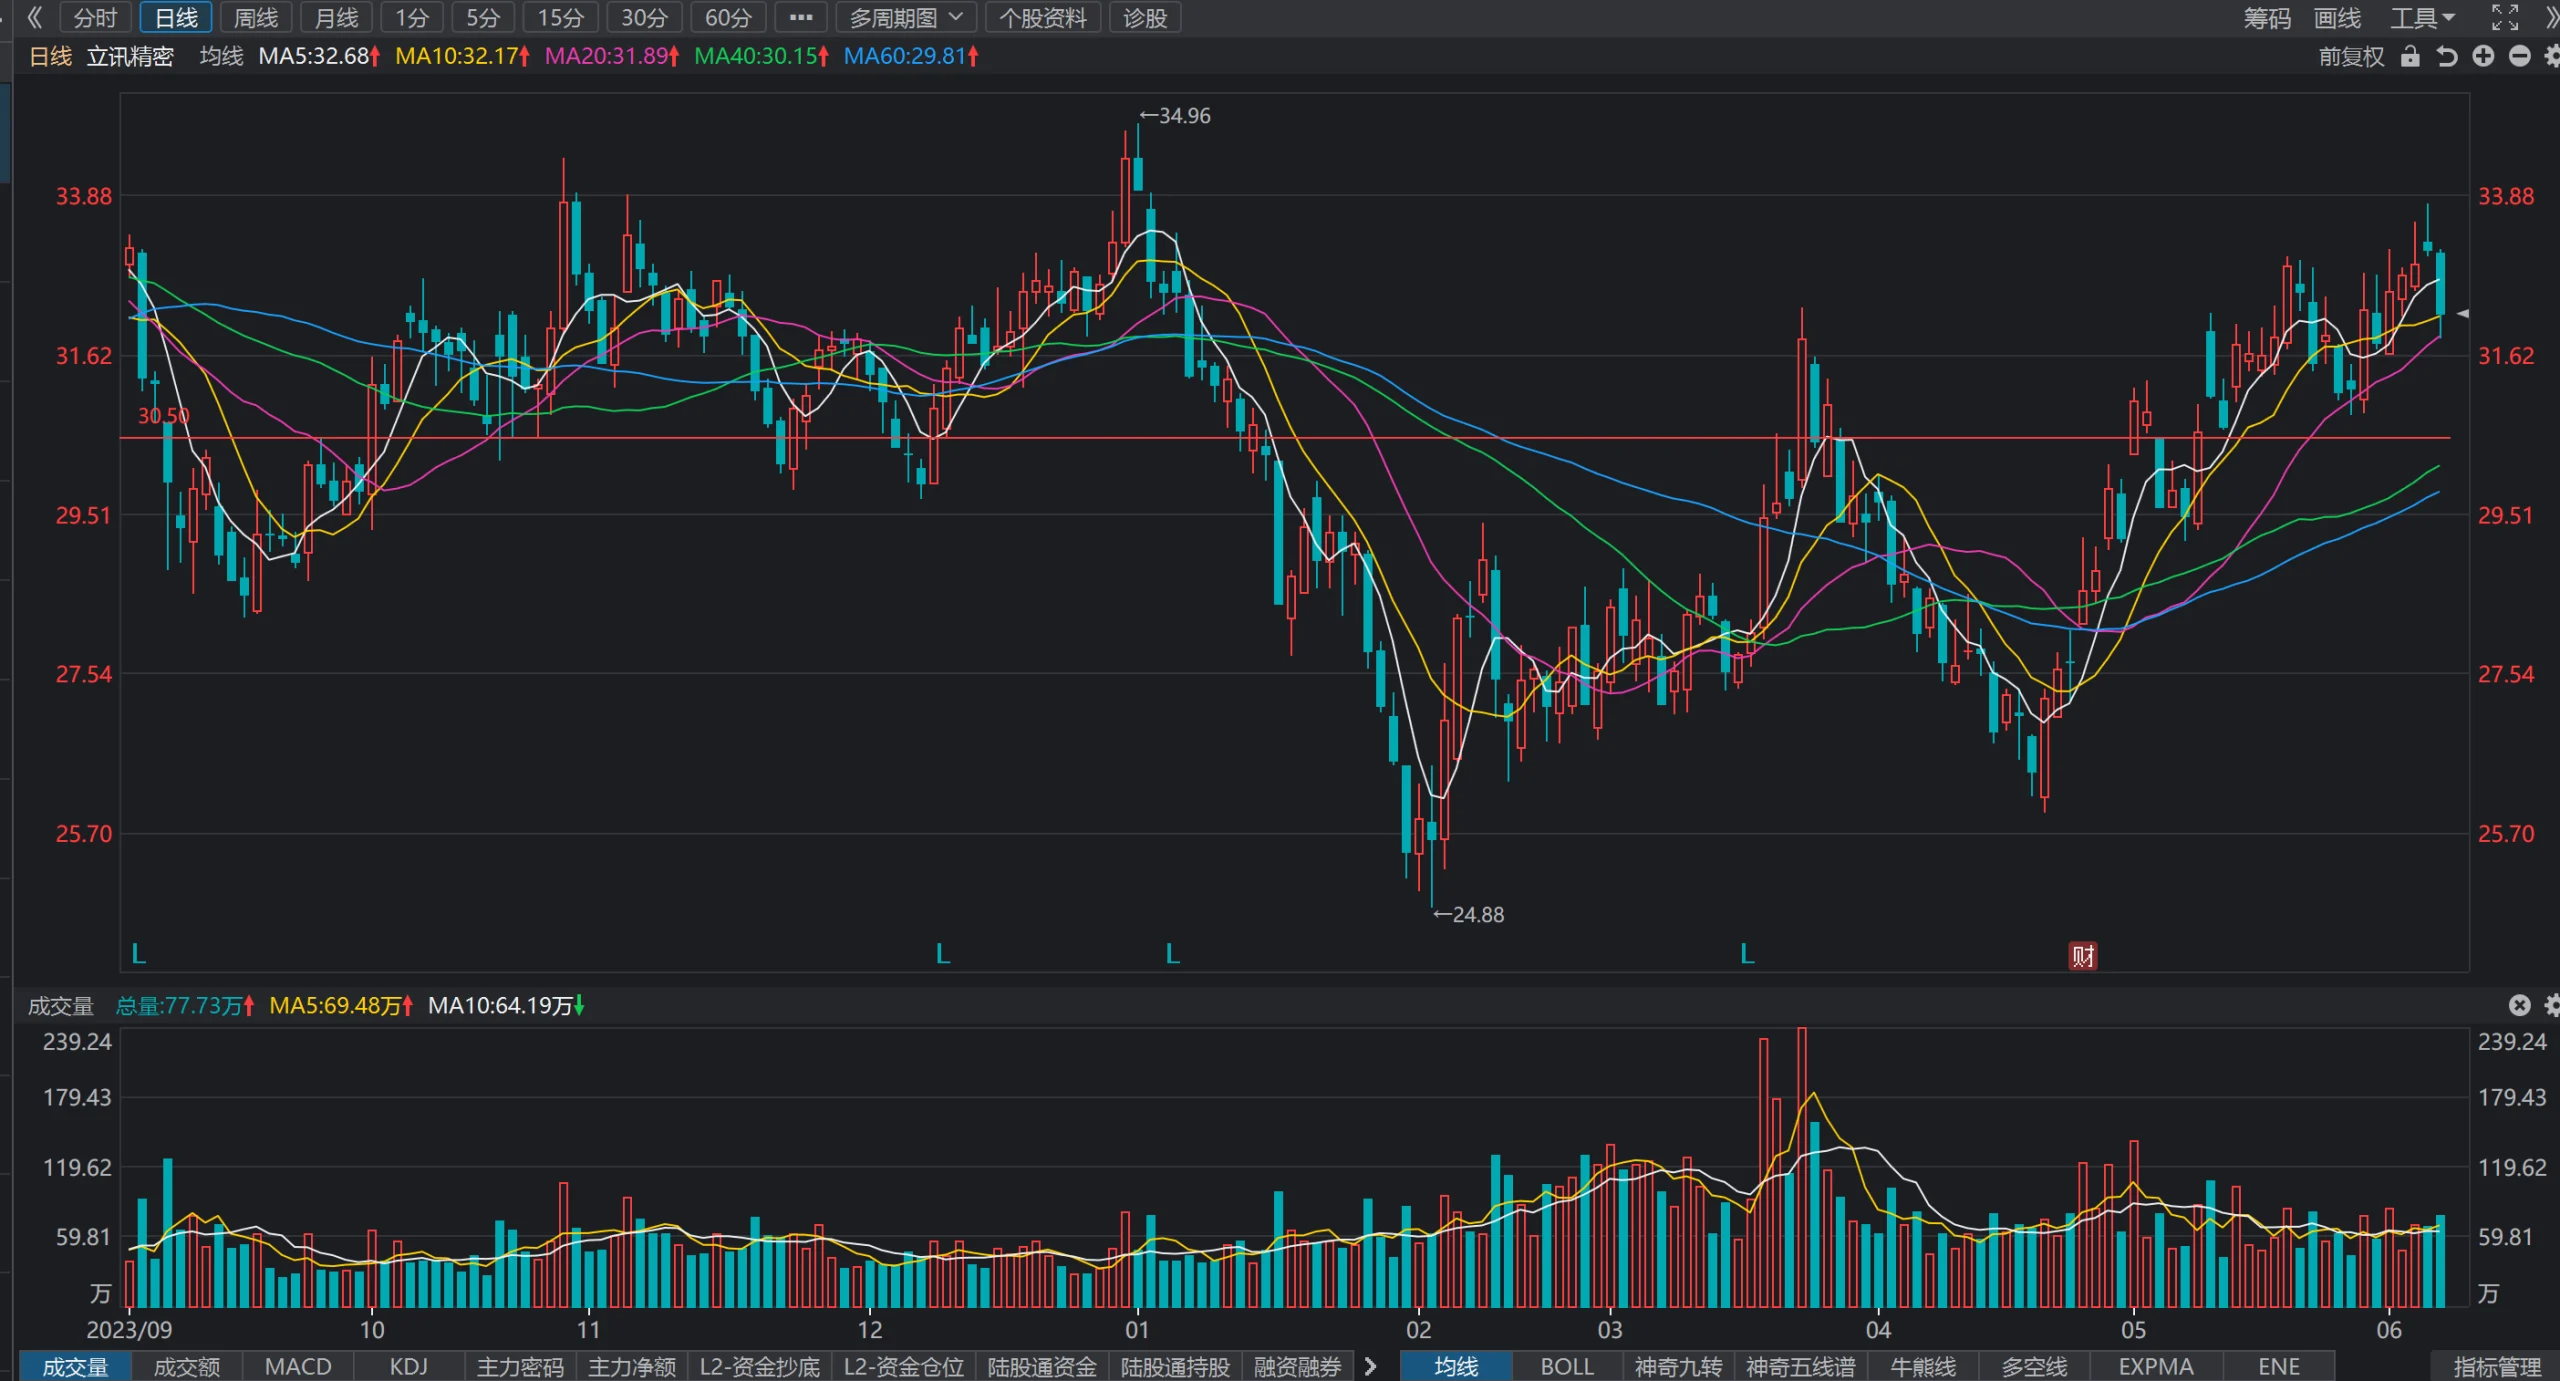Select the 主力净额 indicator tab
2560x1381 pixels.
coord(632,1366)
